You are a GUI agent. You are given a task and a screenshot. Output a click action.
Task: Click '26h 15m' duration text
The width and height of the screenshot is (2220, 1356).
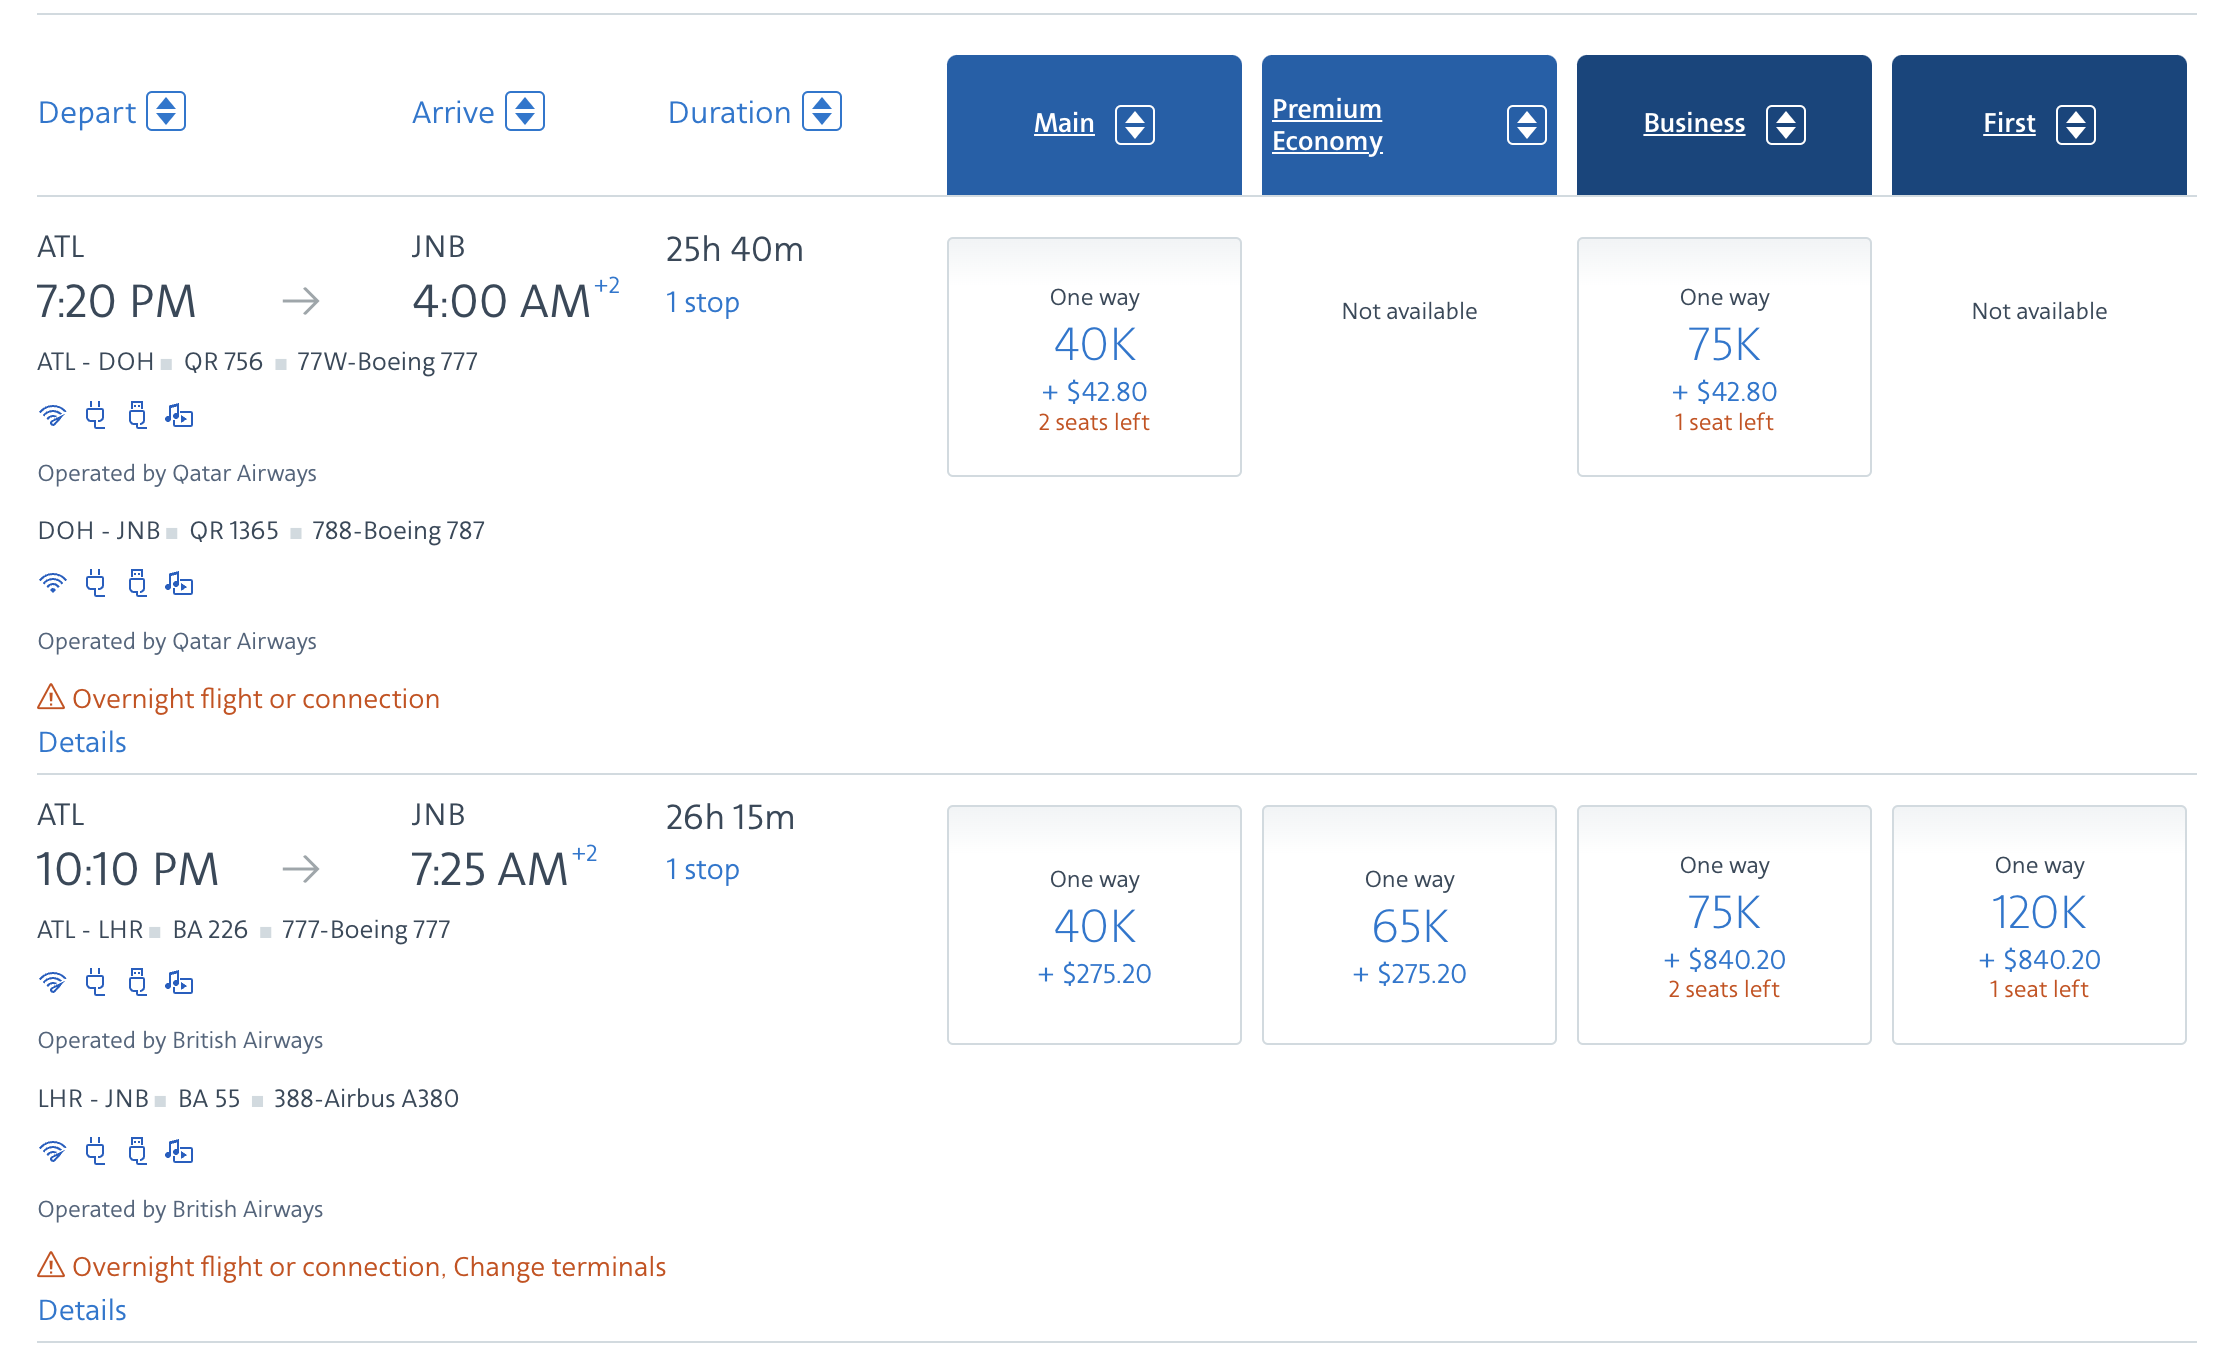tap(730, 817)
